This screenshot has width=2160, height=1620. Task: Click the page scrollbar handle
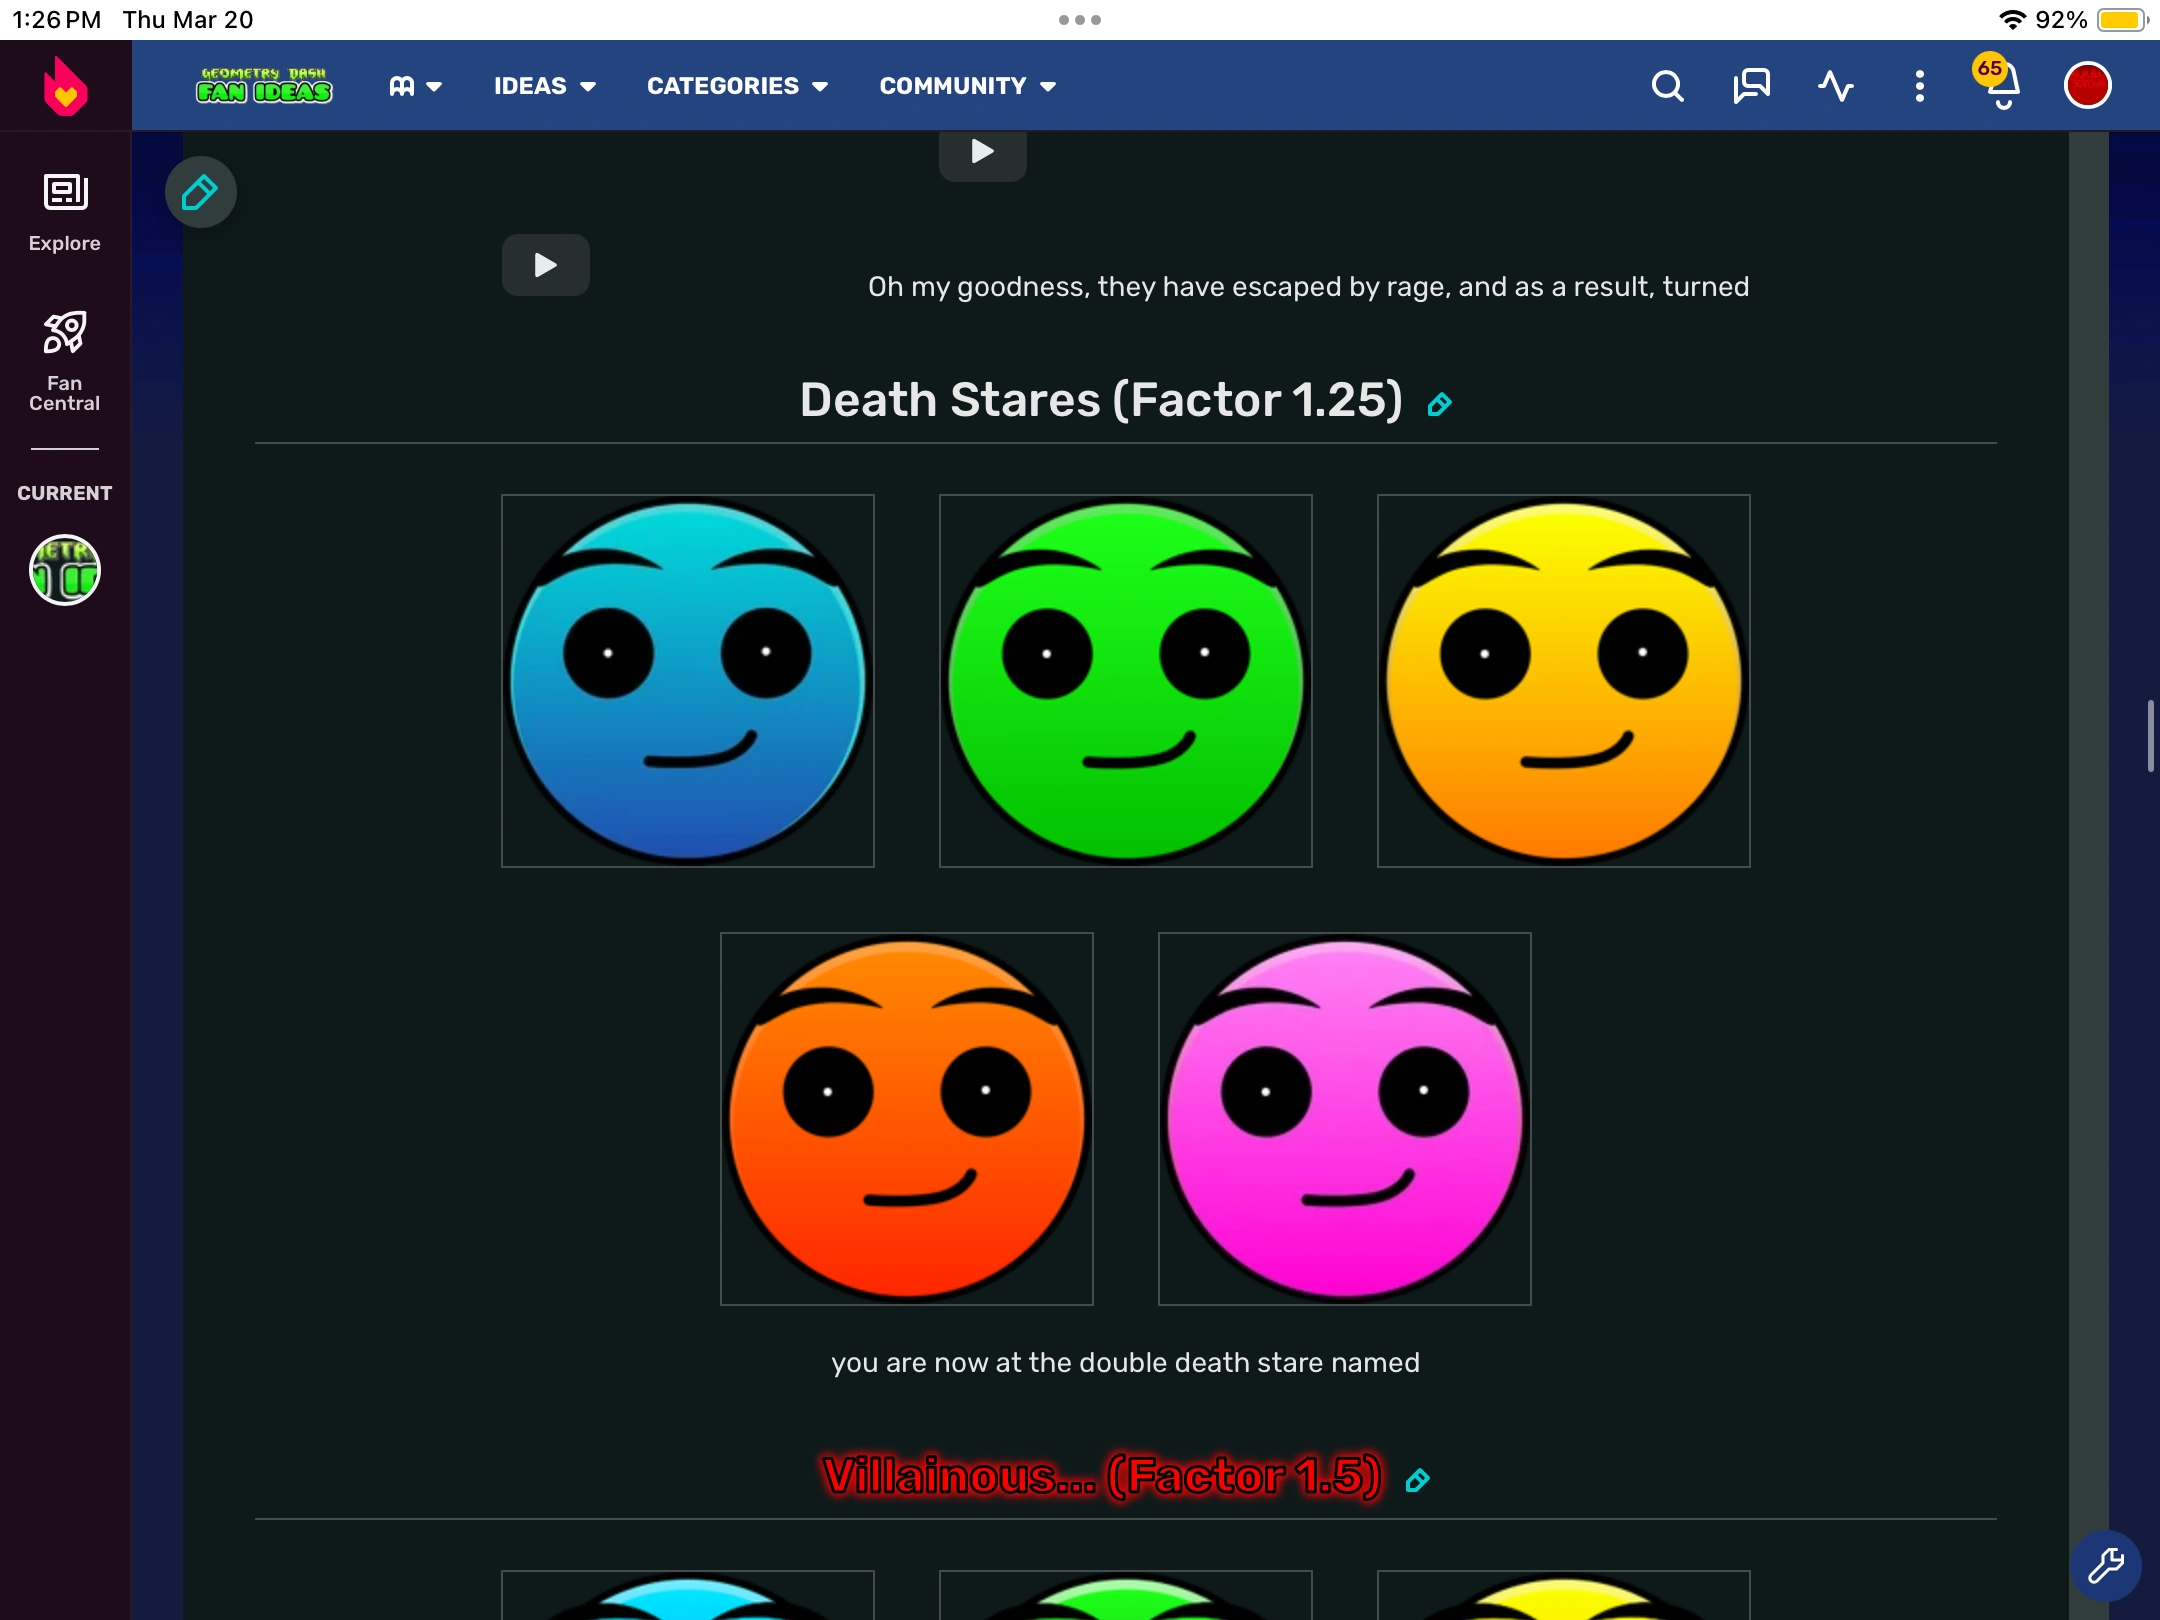click(x=2150, y=736)
